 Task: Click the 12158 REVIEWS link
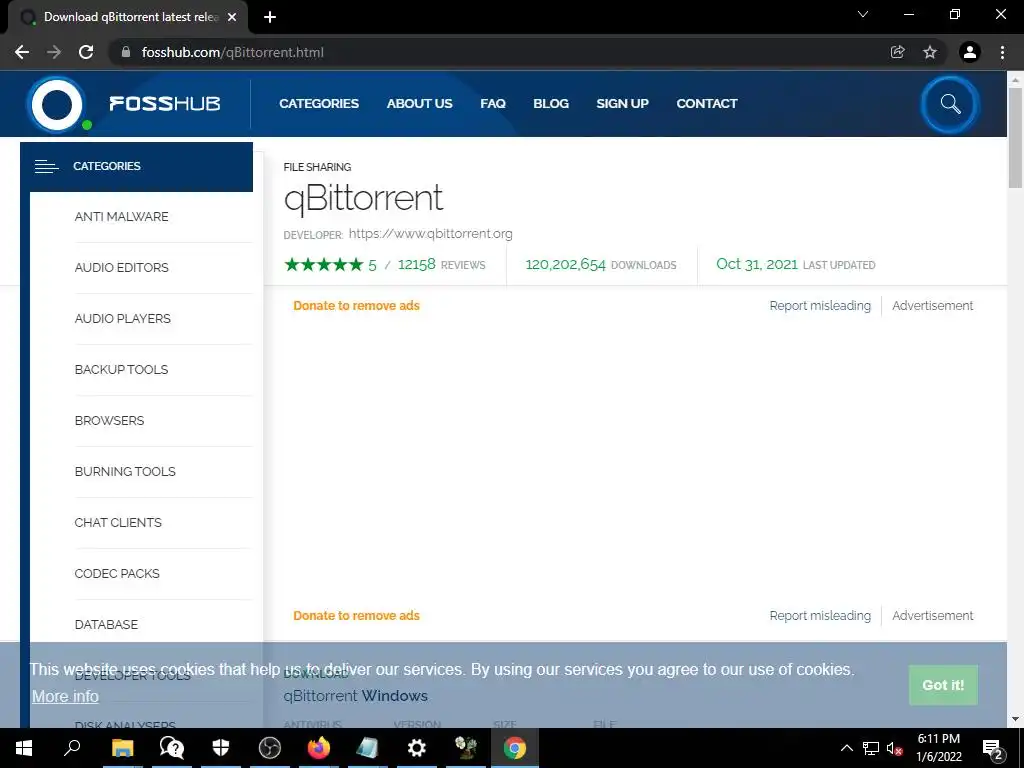click(x=441, y=264)
